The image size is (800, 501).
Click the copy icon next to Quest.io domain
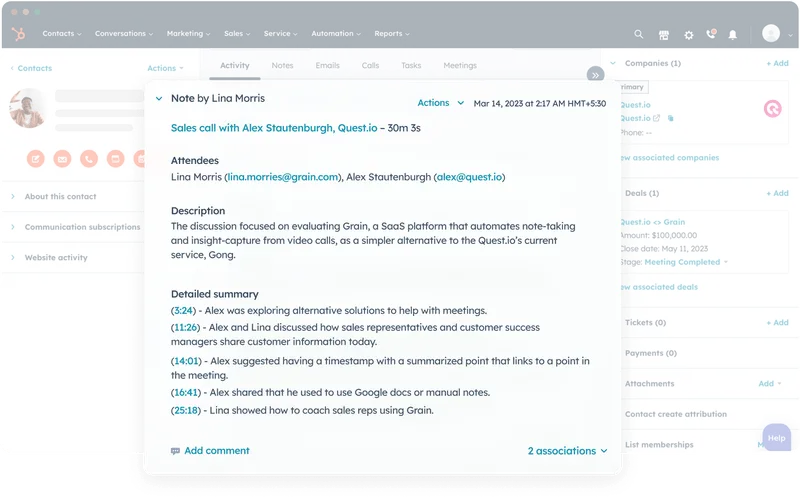670,118
